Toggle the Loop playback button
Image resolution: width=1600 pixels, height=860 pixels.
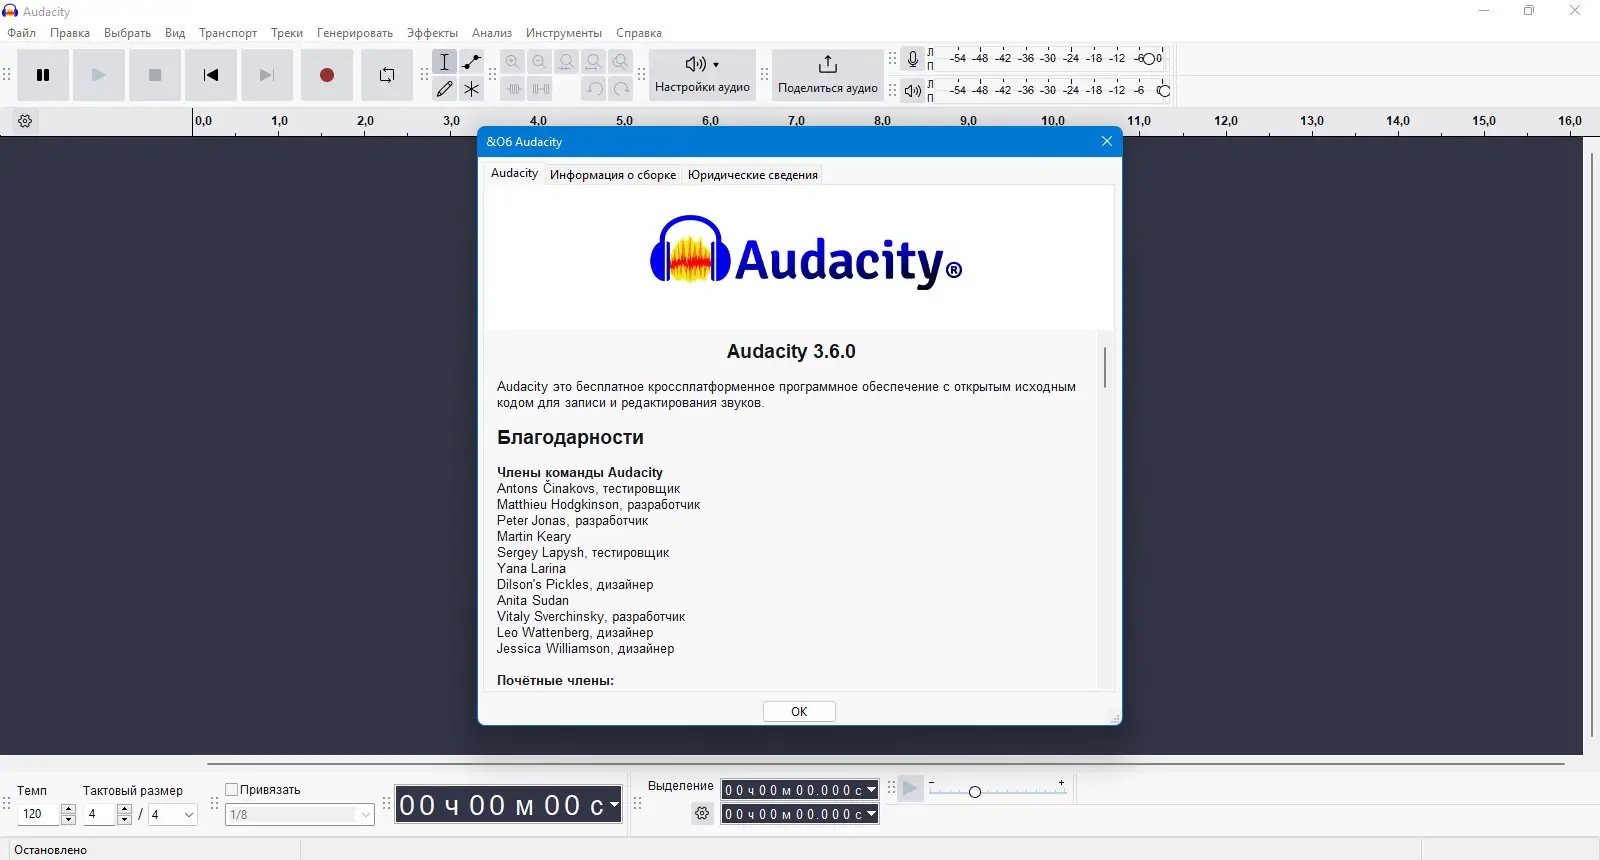click(x=387, y=75)
